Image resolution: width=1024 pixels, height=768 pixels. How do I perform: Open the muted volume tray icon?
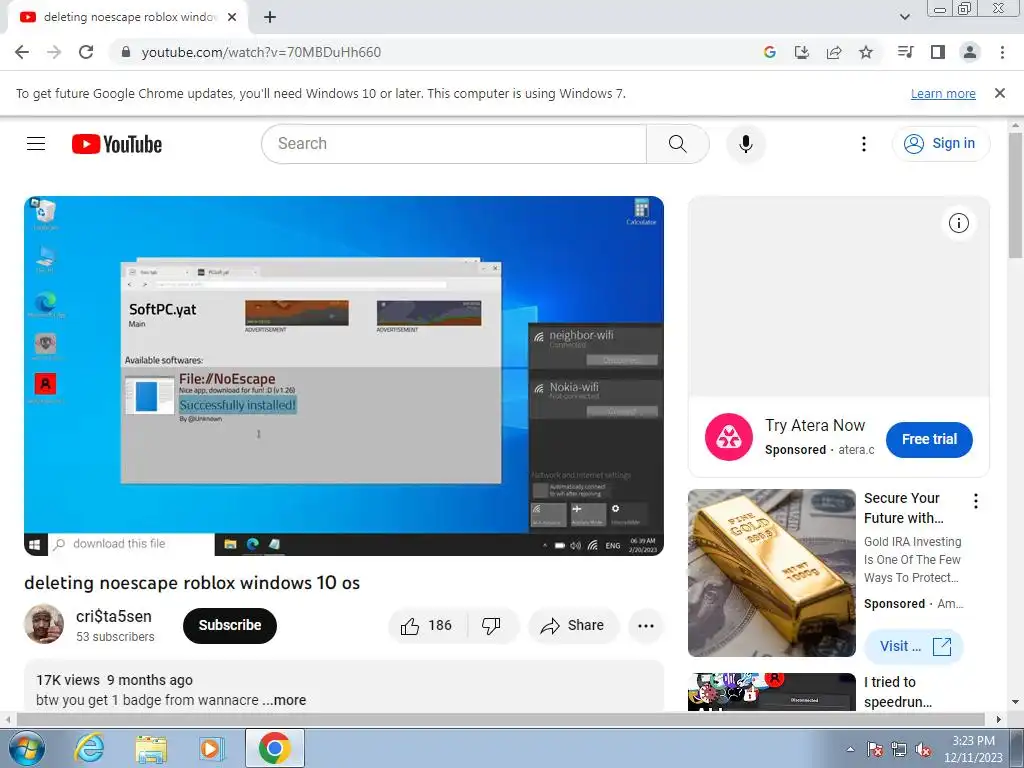click(x=923, y=750)
